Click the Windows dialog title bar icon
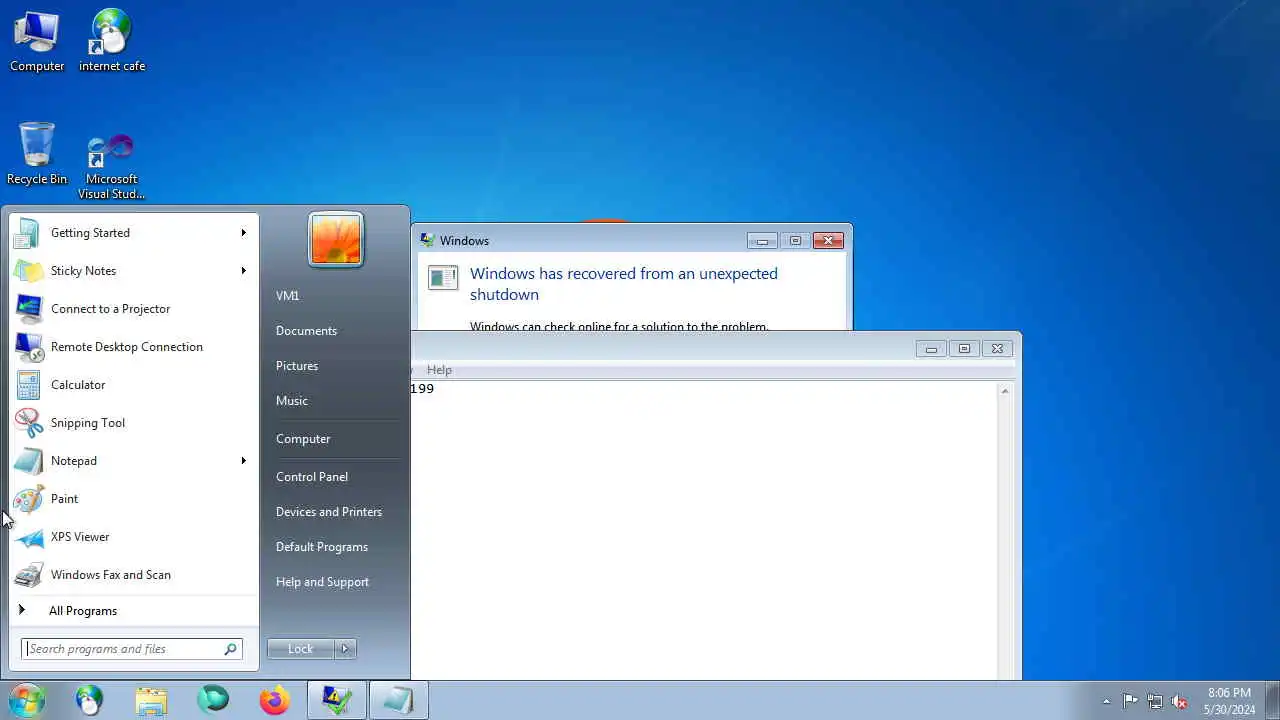1280x720 pixels. [427, 241]
